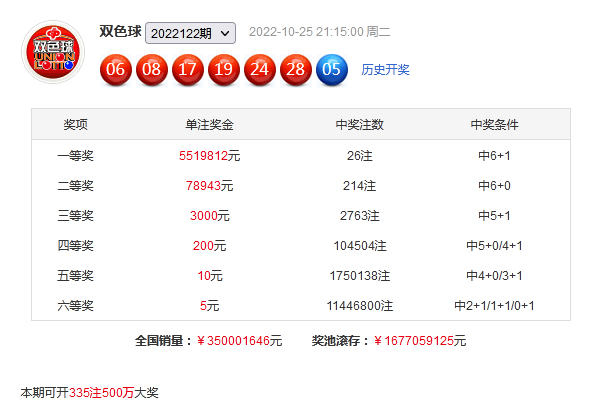
Task: Click red ball number 06
Action: [x=116, y=70]
